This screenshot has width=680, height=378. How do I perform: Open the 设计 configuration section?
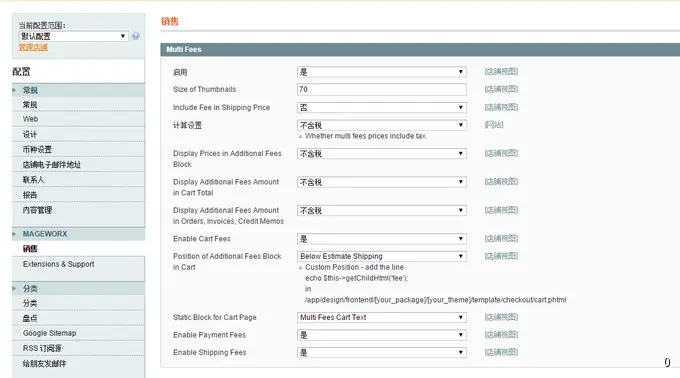pos(78,134)
